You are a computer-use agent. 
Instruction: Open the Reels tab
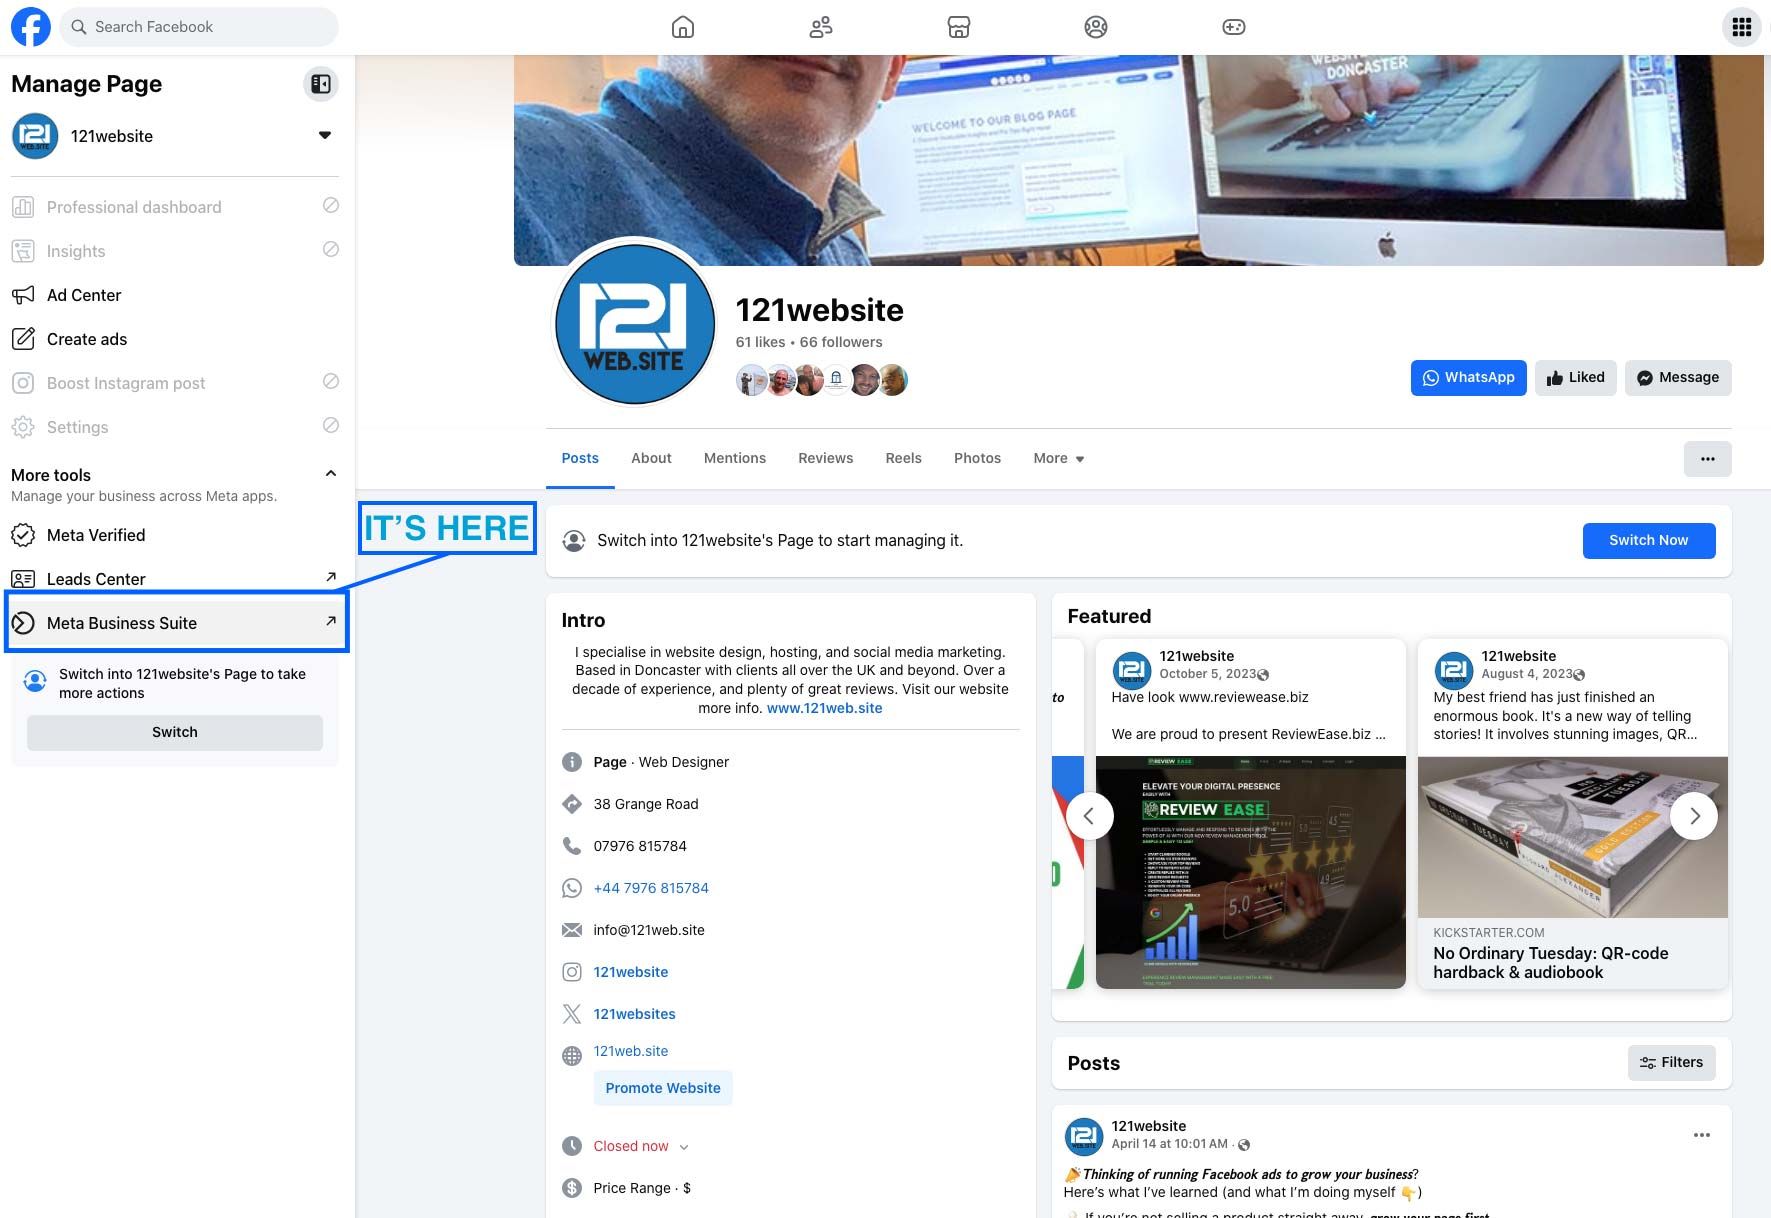click(904, 458)
